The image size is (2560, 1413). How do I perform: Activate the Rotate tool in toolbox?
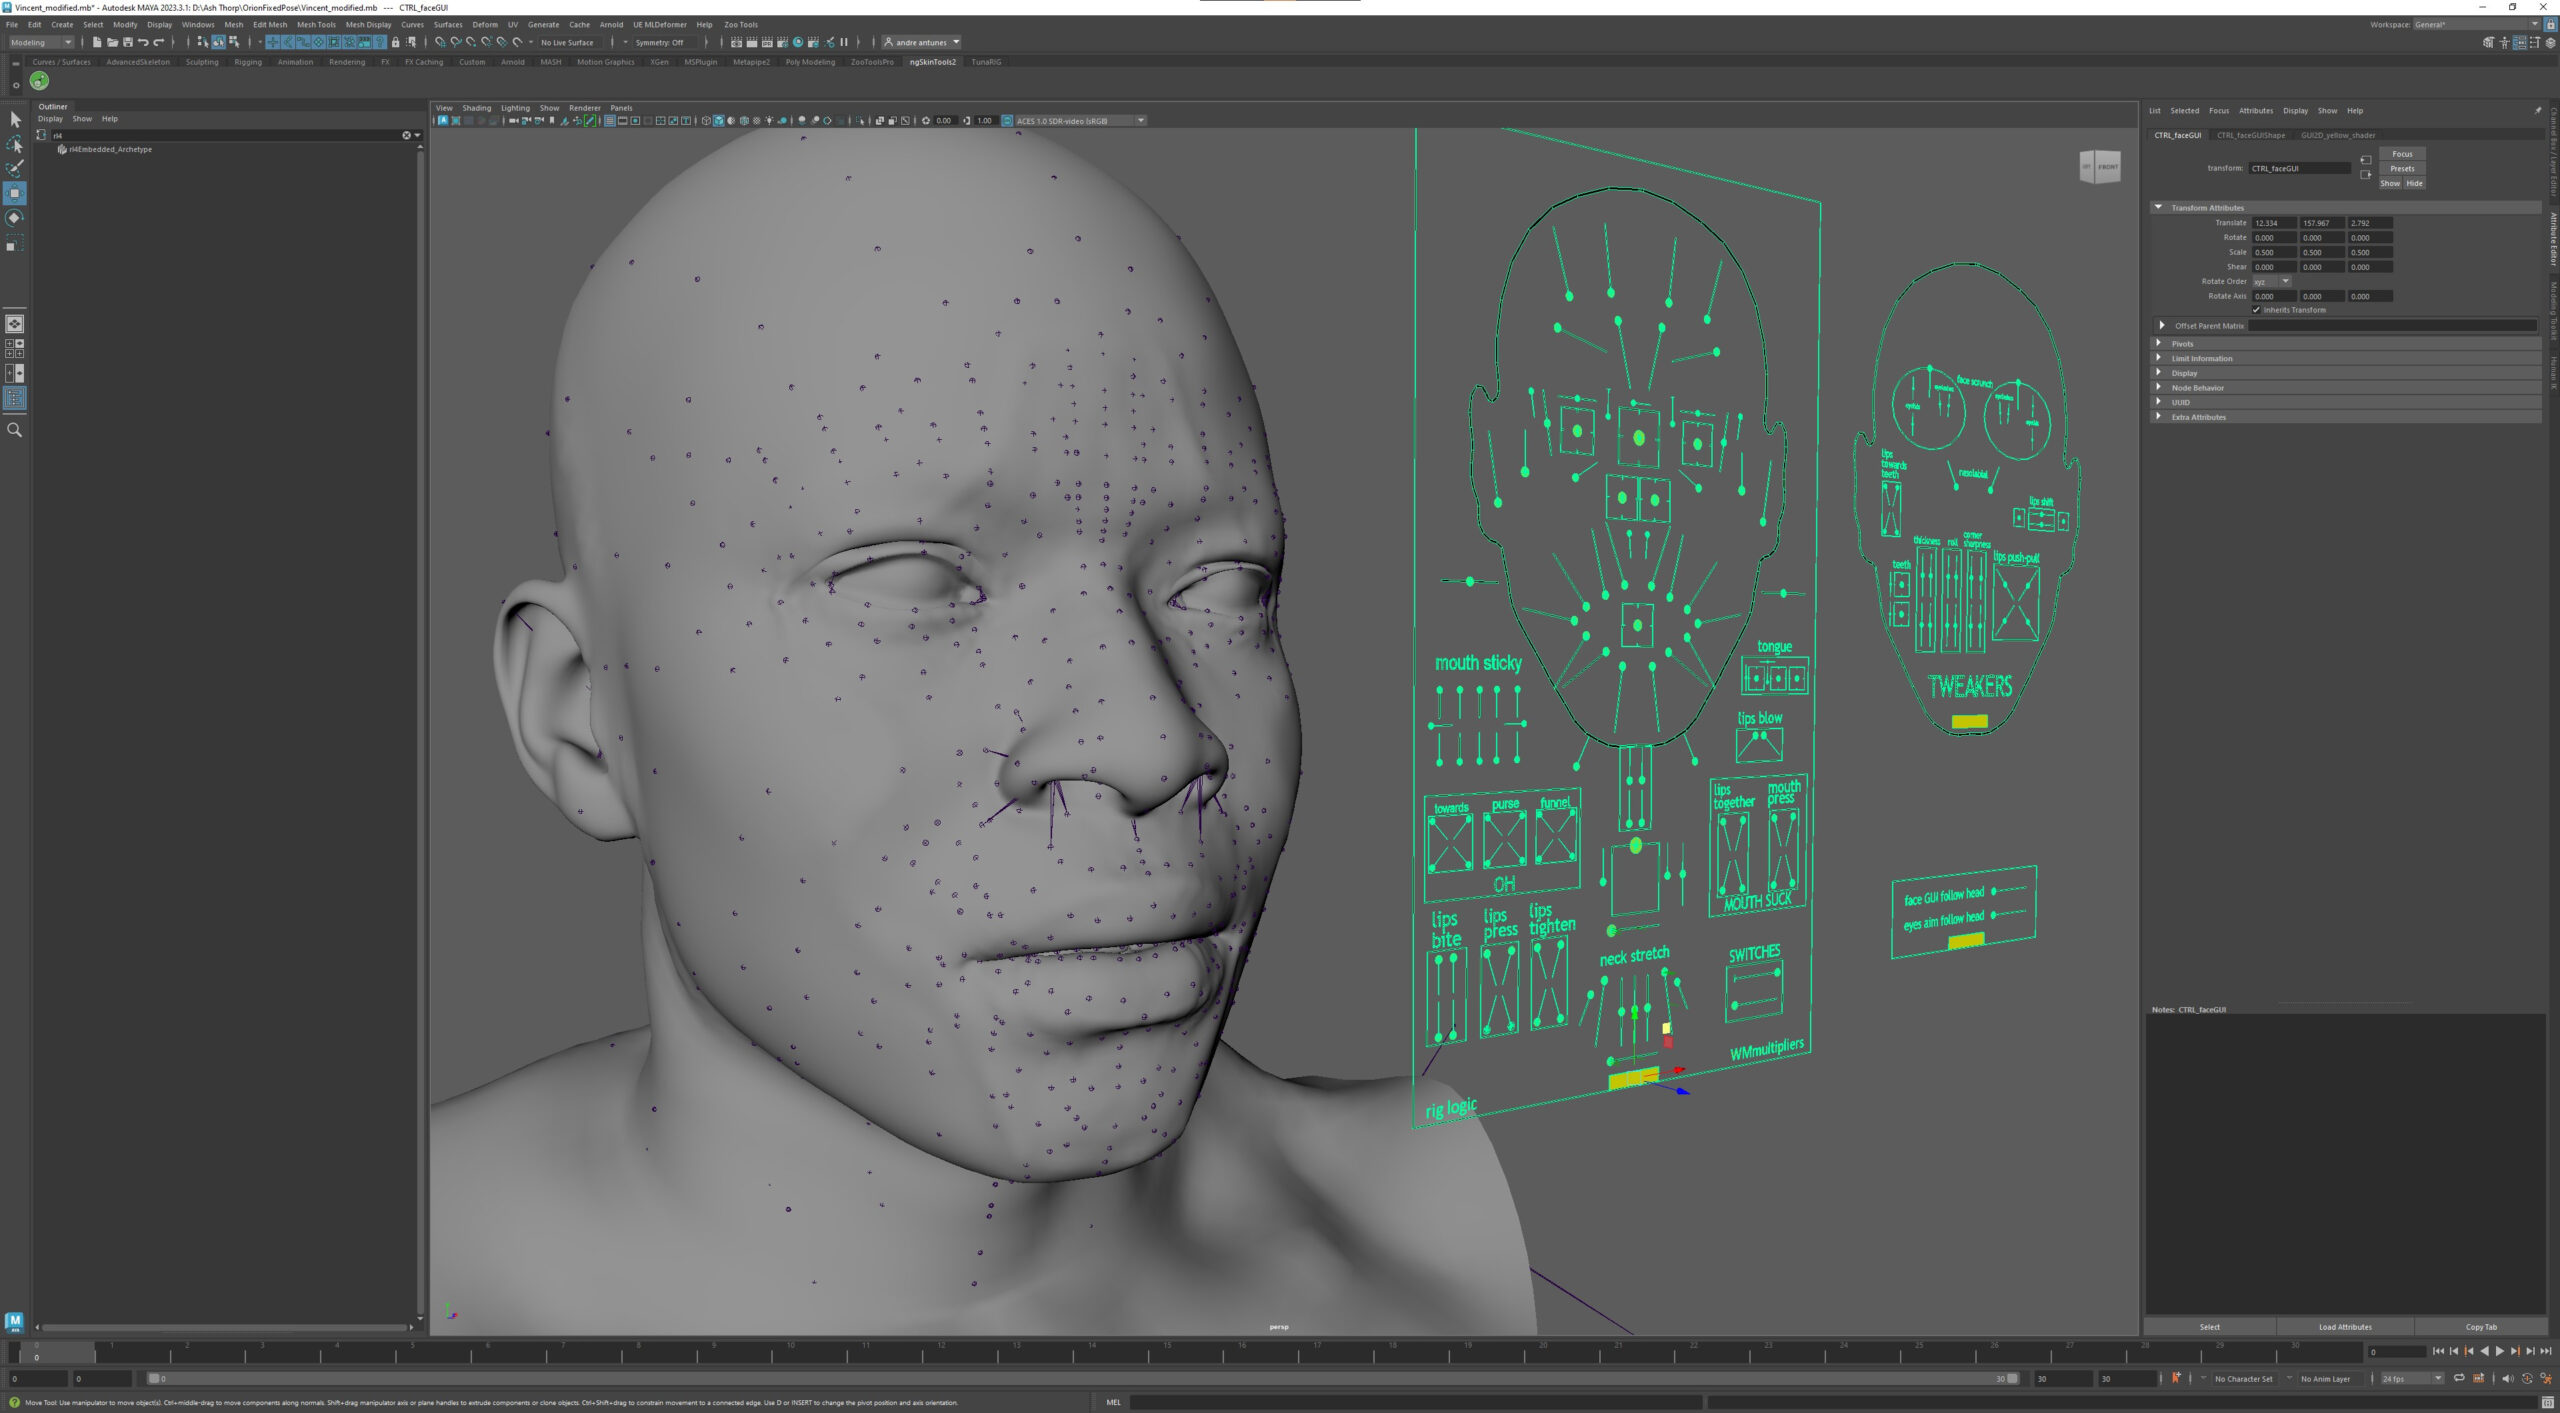coord(15,217)
